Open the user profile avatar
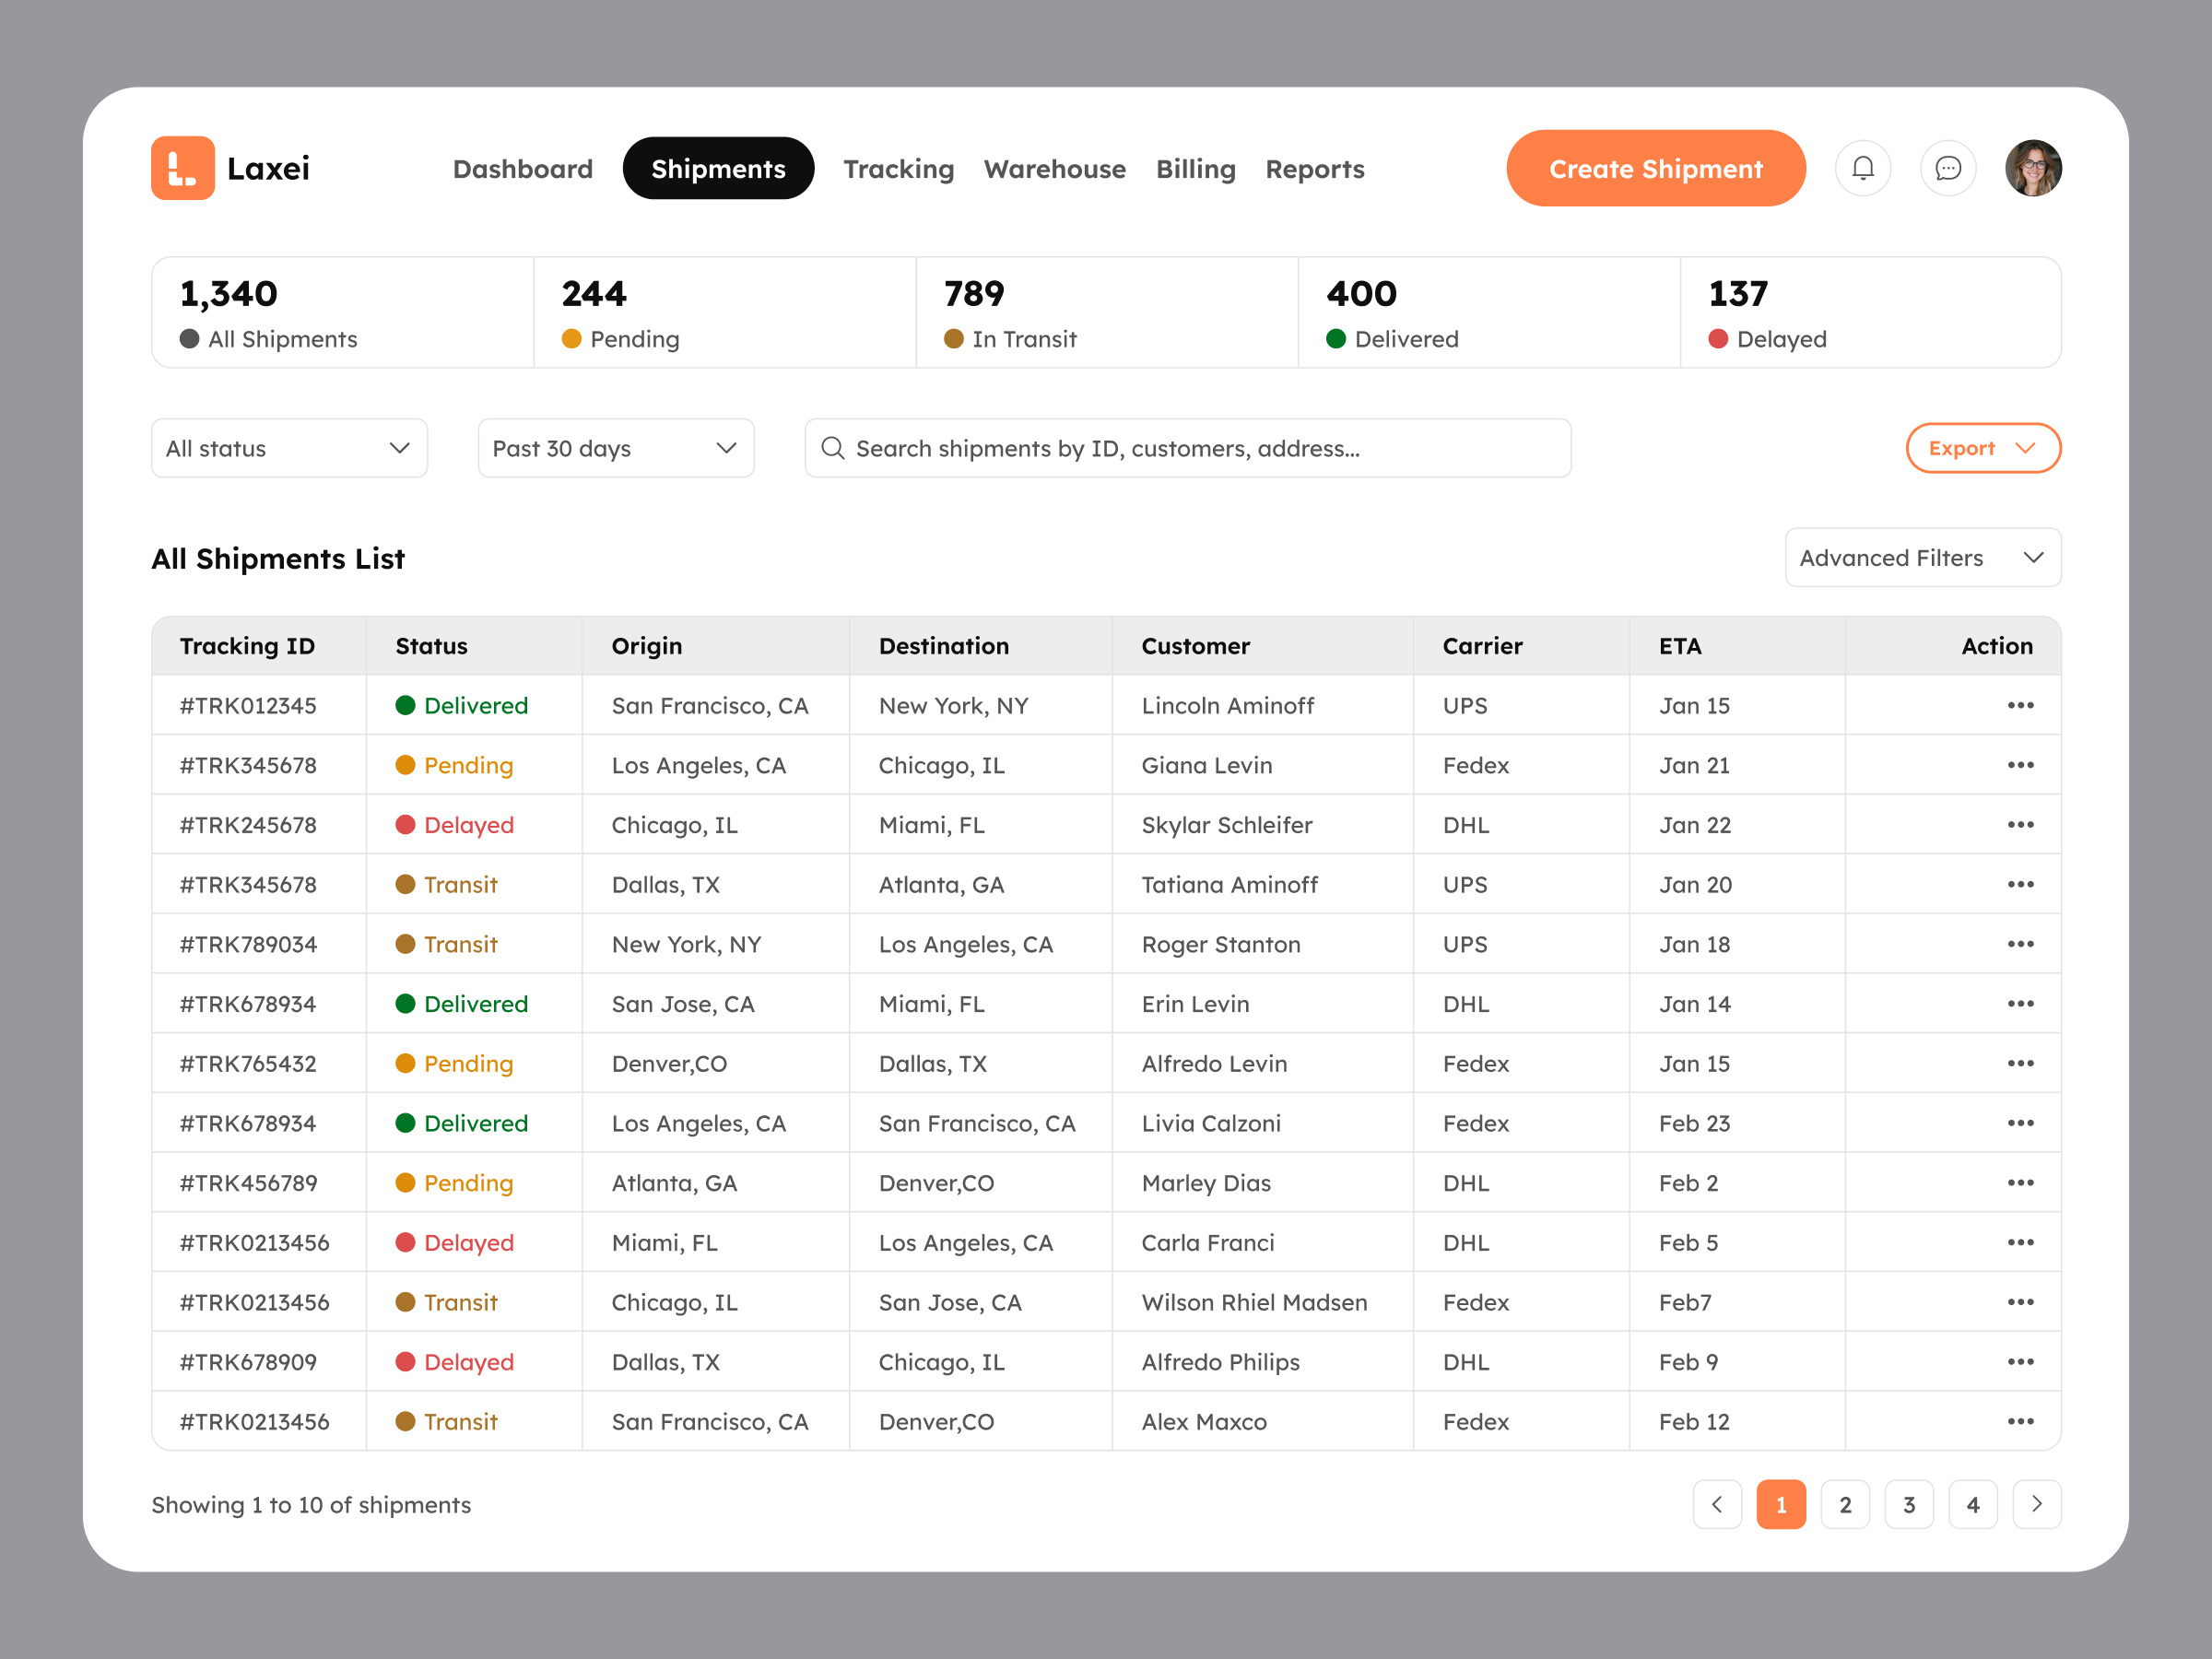 [2033, 168]
